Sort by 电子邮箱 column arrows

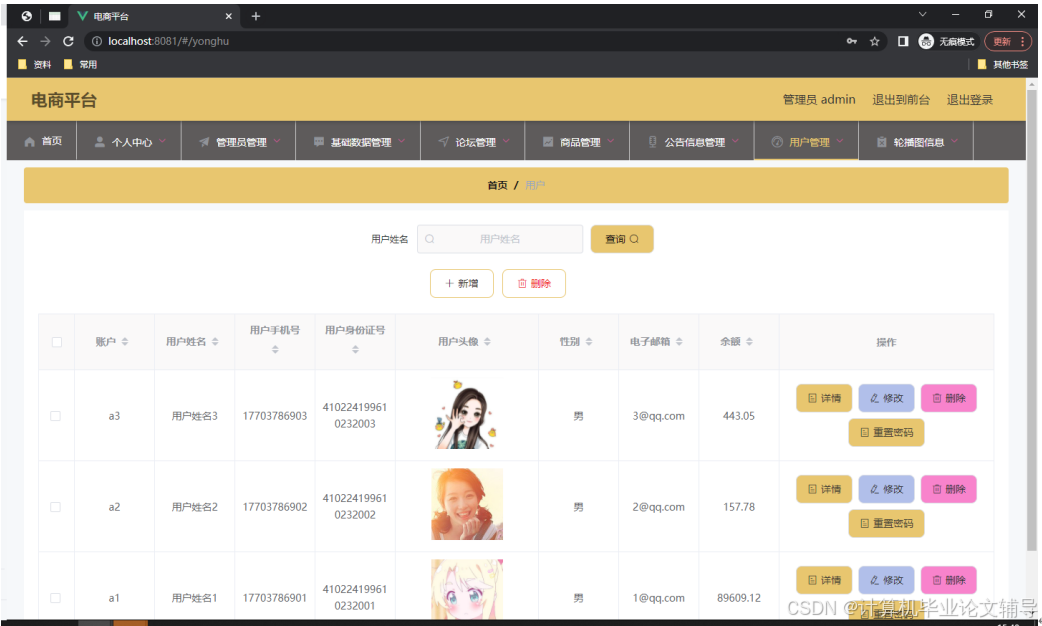[679, 342]
